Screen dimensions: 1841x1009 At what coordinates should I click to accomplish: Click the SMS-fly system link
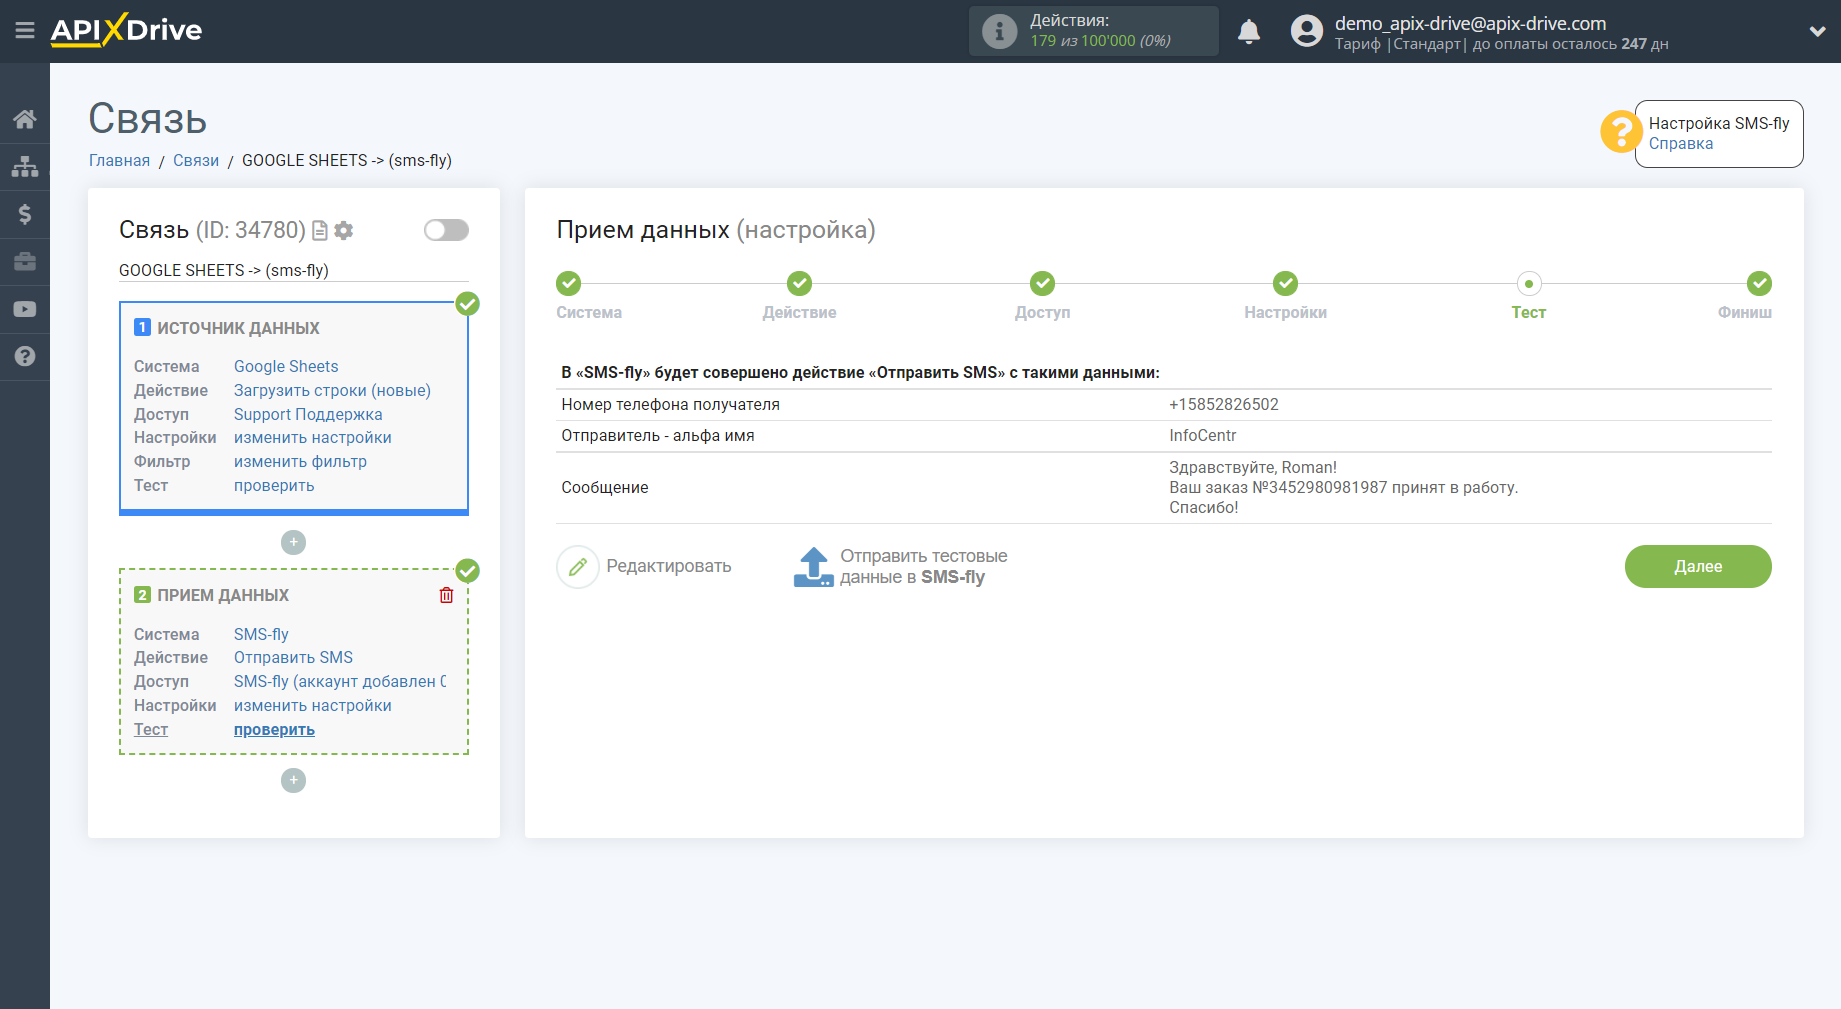coord(261,635)
